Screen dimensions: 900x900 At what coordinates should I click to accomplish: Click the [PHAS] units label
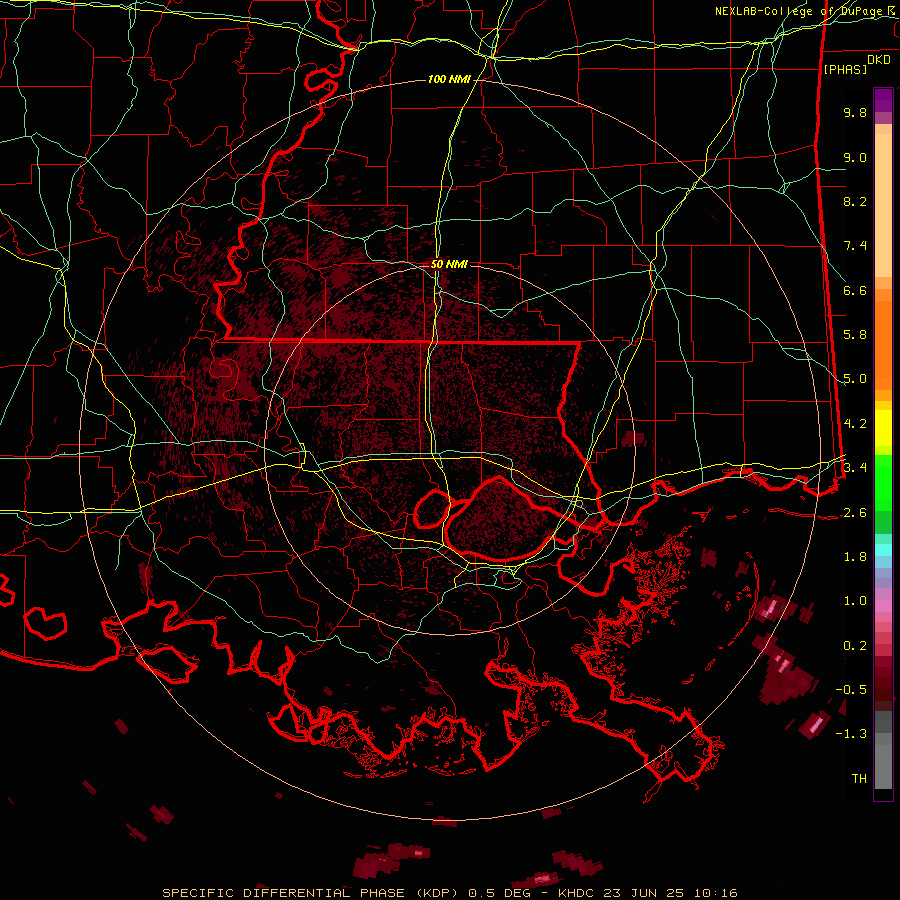click(x=845, y=69)
